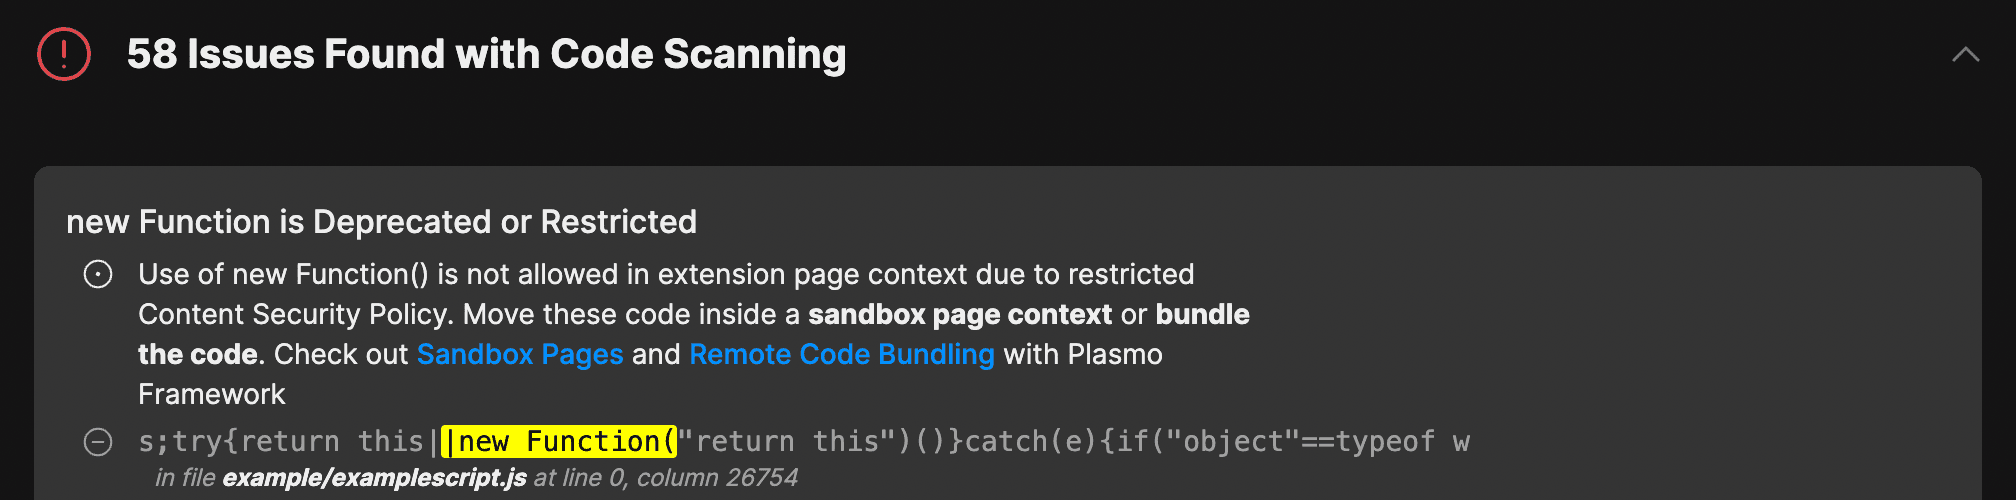The width and height of the screenshot is (2016, 500).
Task: Click the example/examplescript.js file name
Action: pos(374,478)
